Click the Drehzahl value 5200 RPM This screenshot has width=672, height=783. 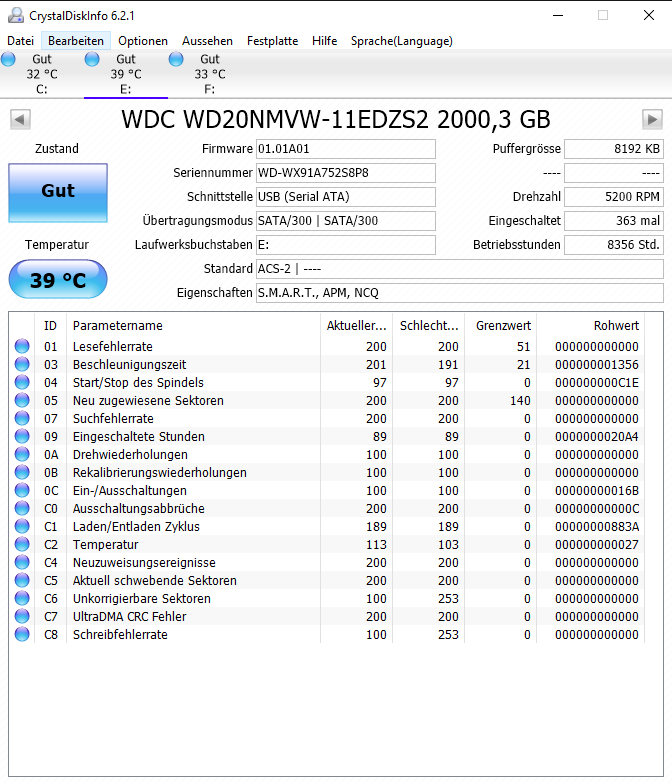pos(614,197)
